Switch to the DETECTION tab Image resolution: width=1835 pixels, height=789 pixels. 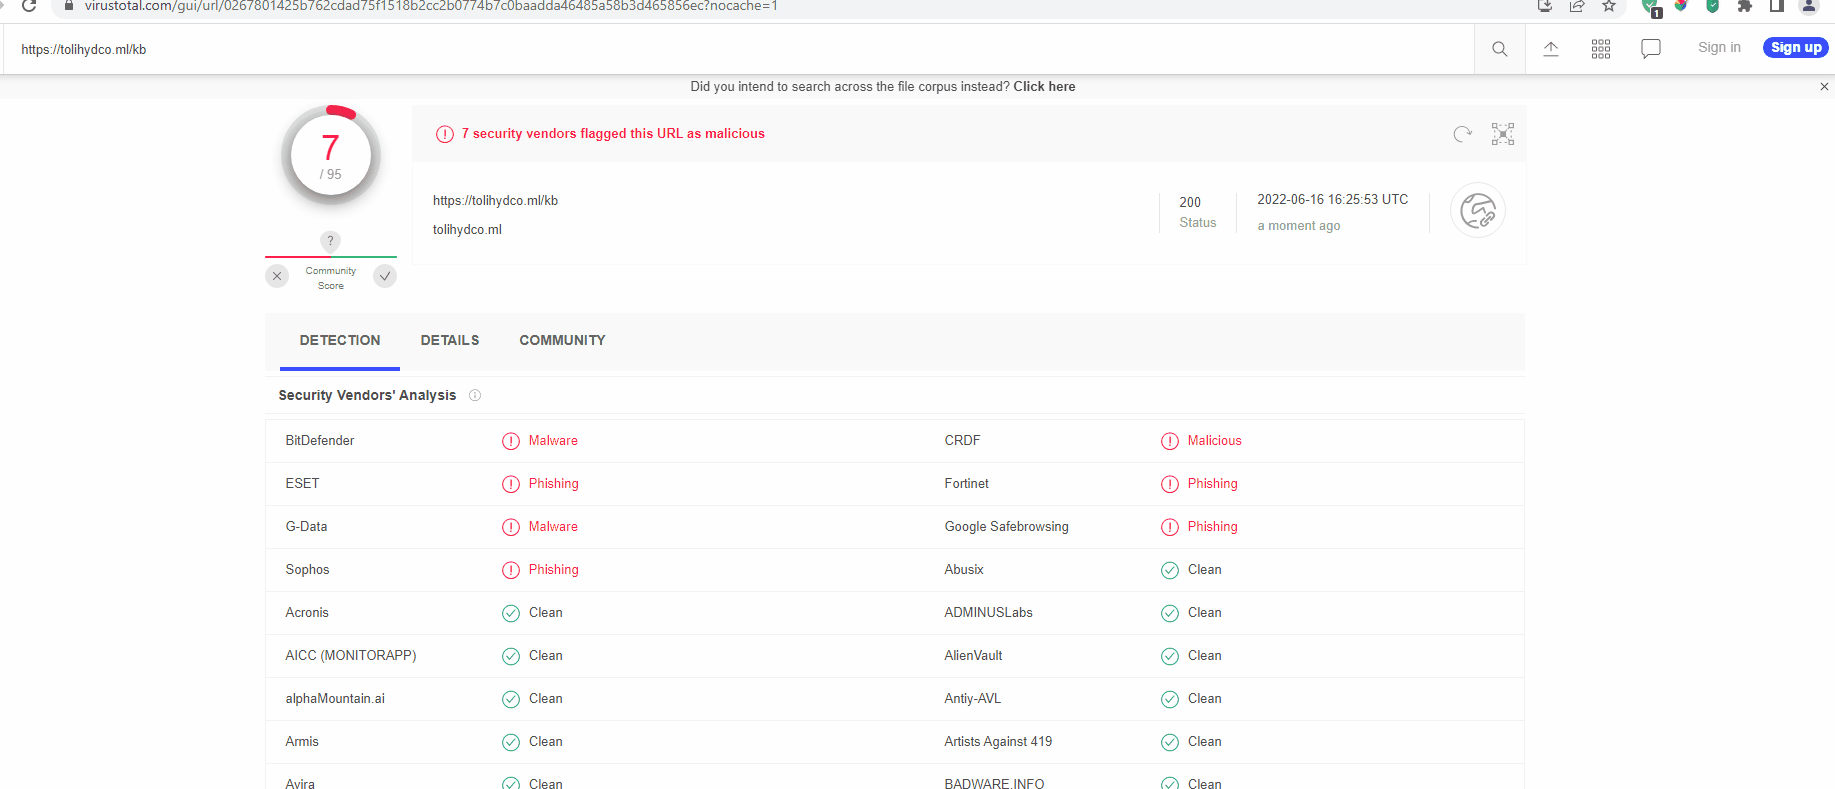pyautogui.click(x=340, y=340)
